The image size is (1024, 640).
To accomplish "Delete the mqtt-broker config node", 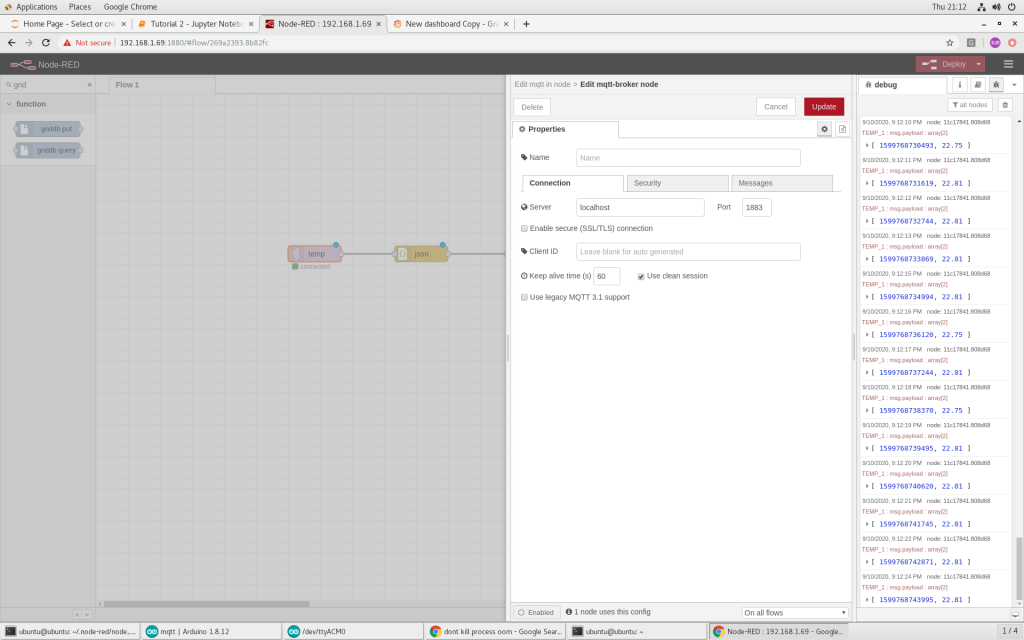I will [531, 106].
